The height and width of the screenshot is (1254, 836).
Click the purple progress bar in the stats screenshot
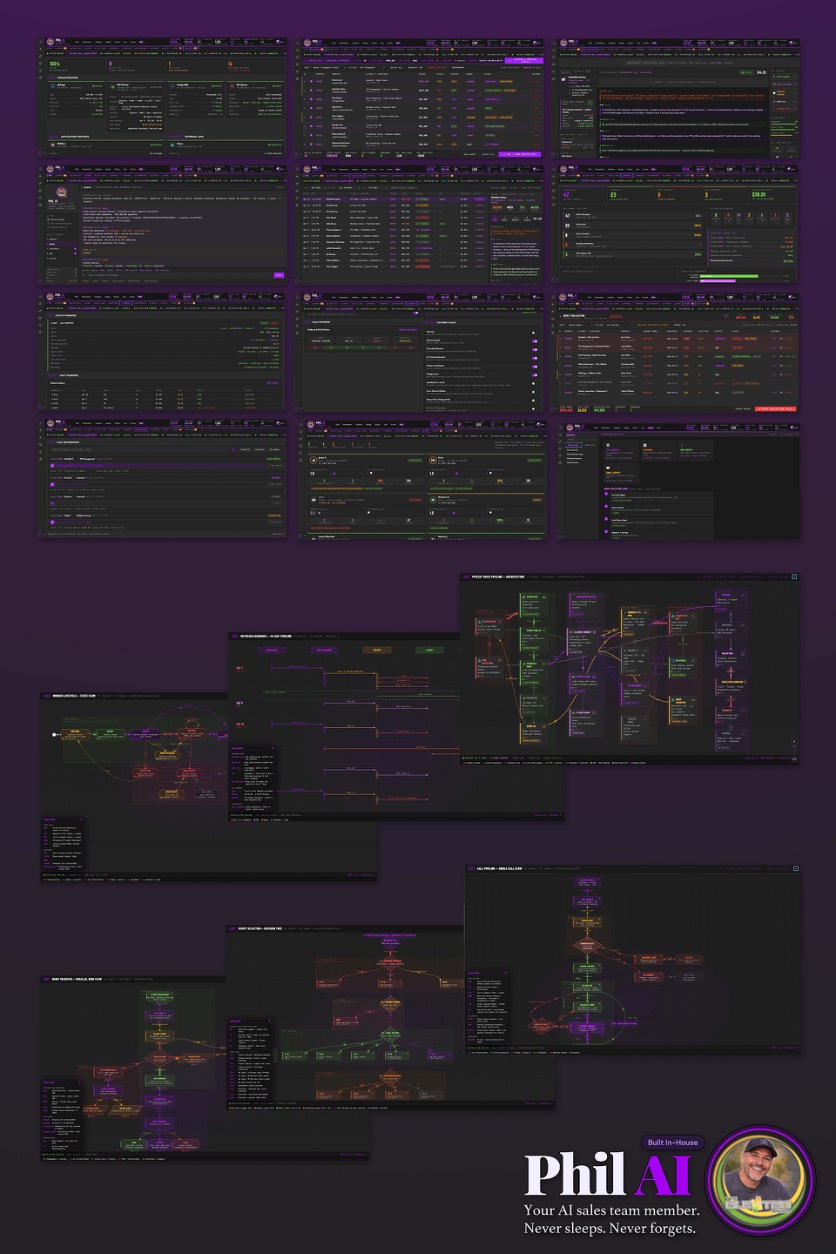coord(717,281)
